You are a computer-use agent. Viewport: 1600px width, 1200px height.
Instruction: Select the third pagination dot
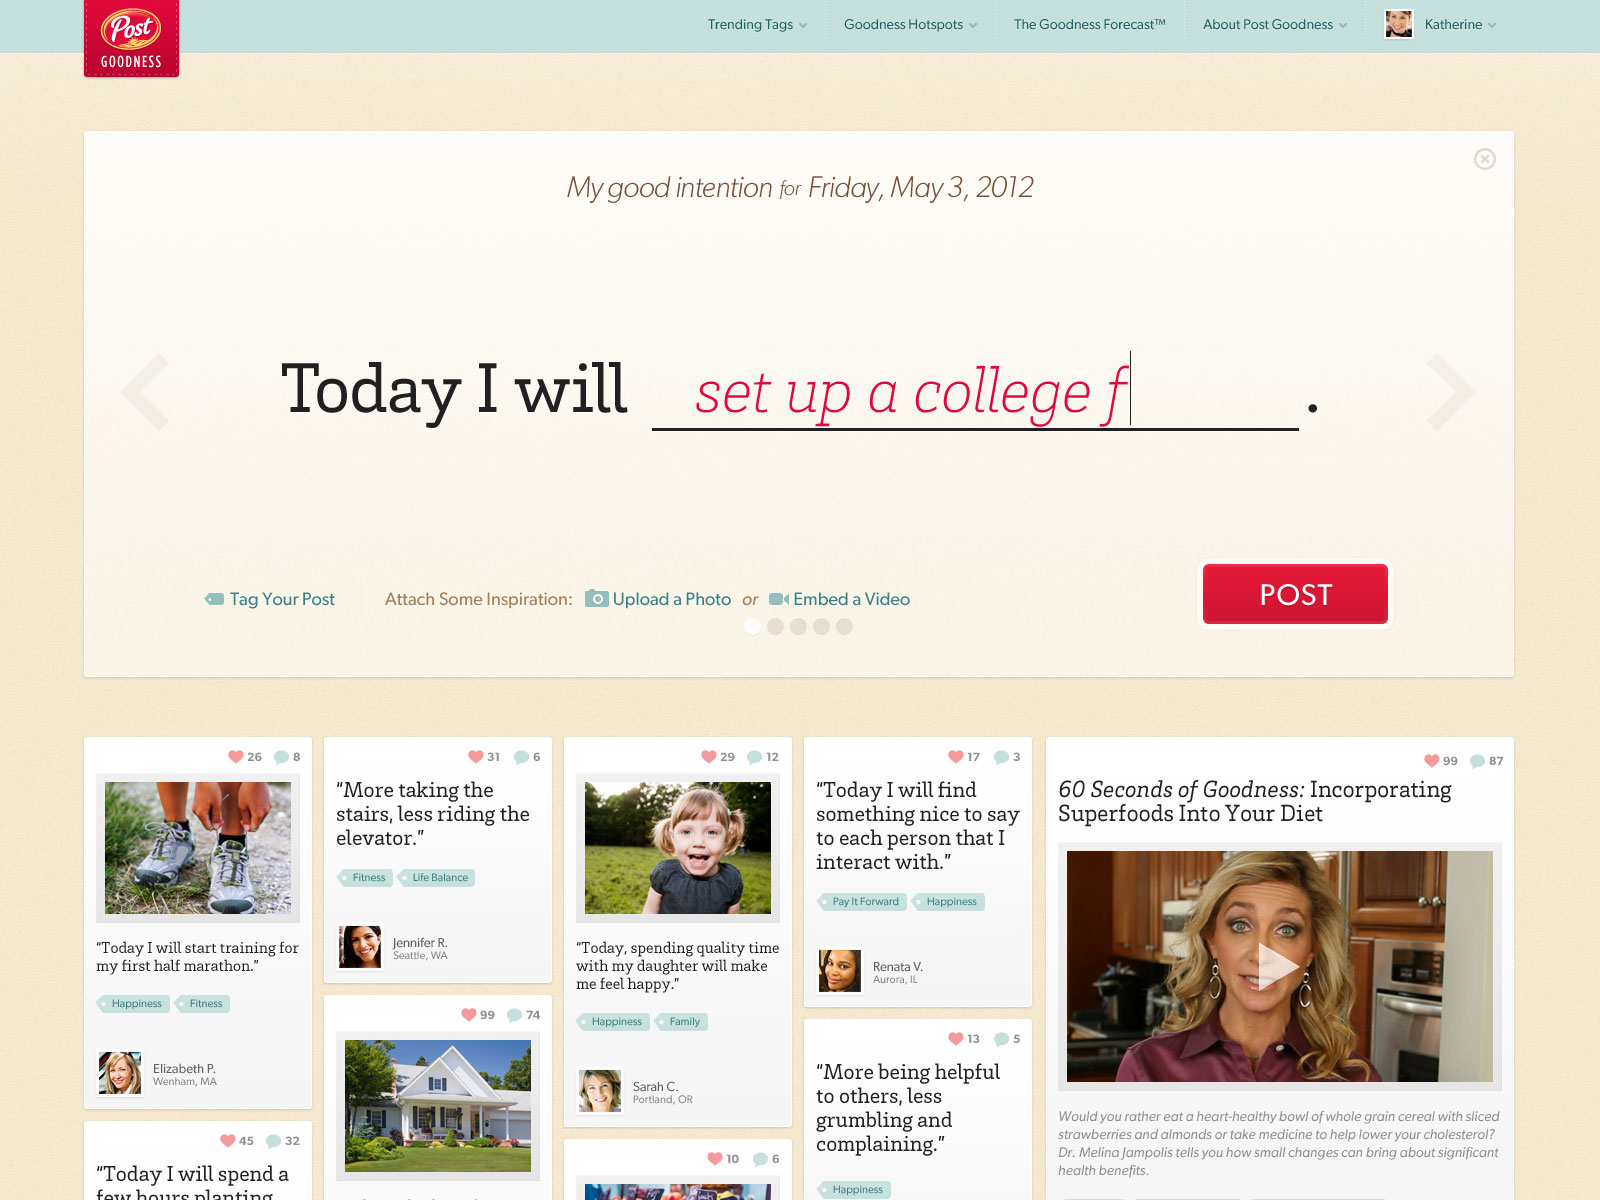point(798,626)
